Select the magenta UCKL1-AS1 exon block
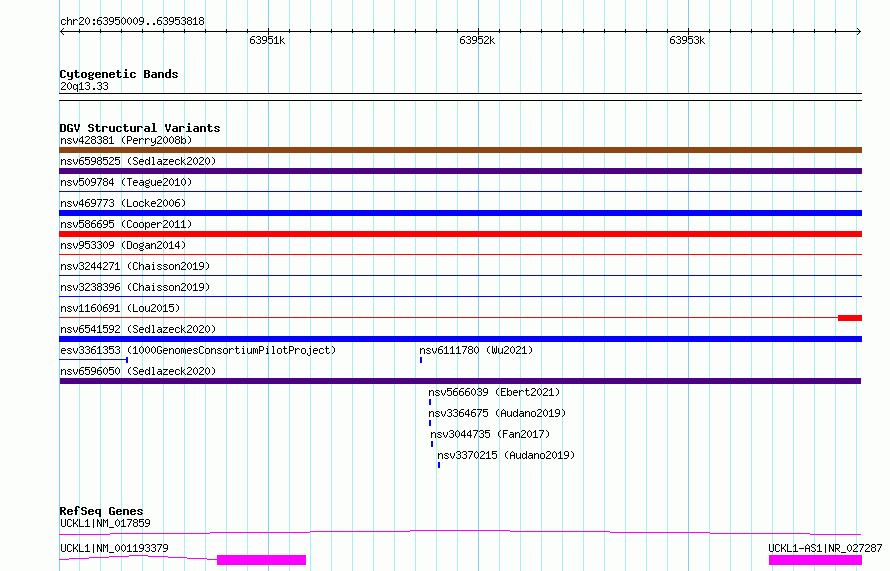 tap(815, 560)
